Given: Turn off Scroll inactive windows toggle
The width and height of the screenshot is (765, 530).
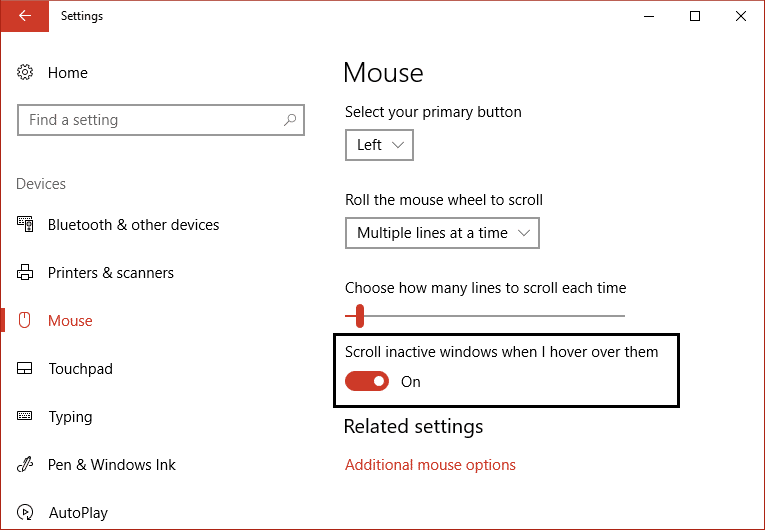Looking at the screenshot, I should point(367,381).
